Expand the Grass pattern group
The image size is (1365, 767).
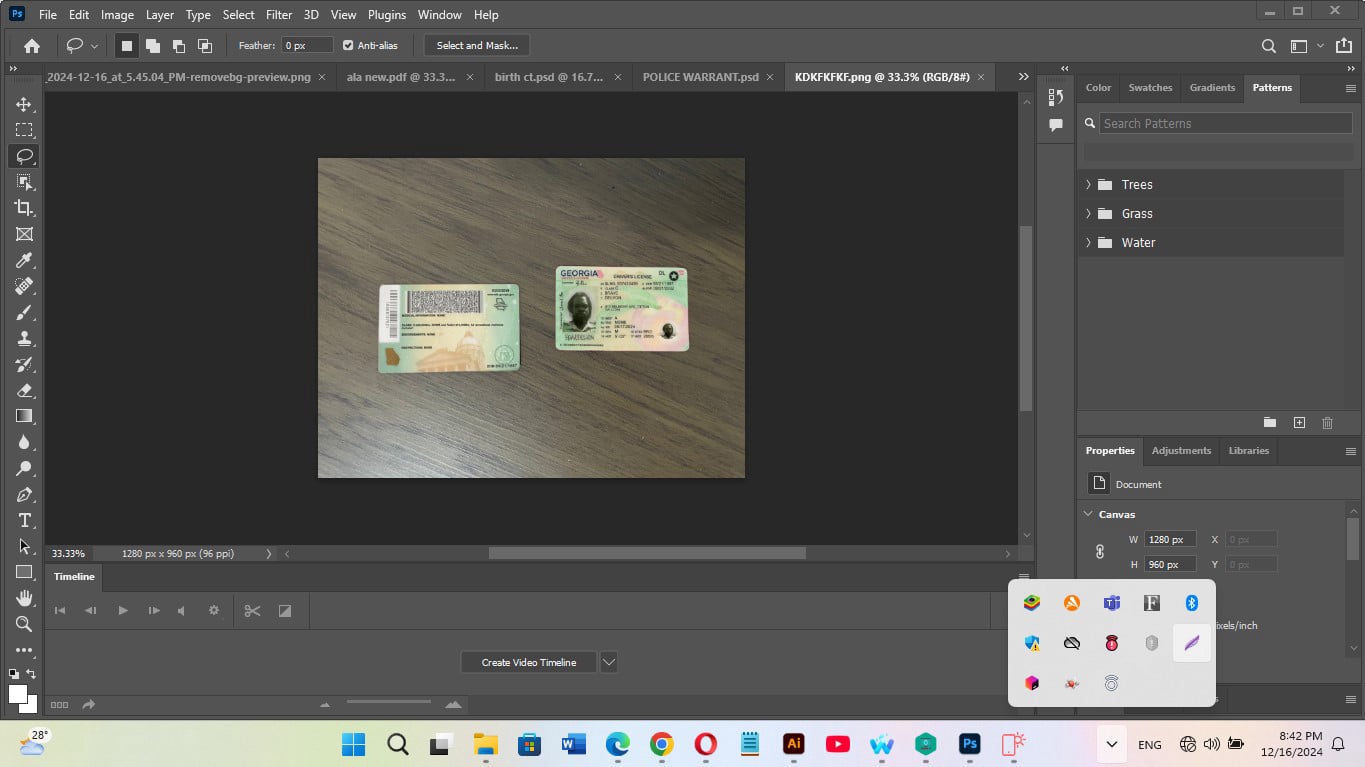point(1088,213)
